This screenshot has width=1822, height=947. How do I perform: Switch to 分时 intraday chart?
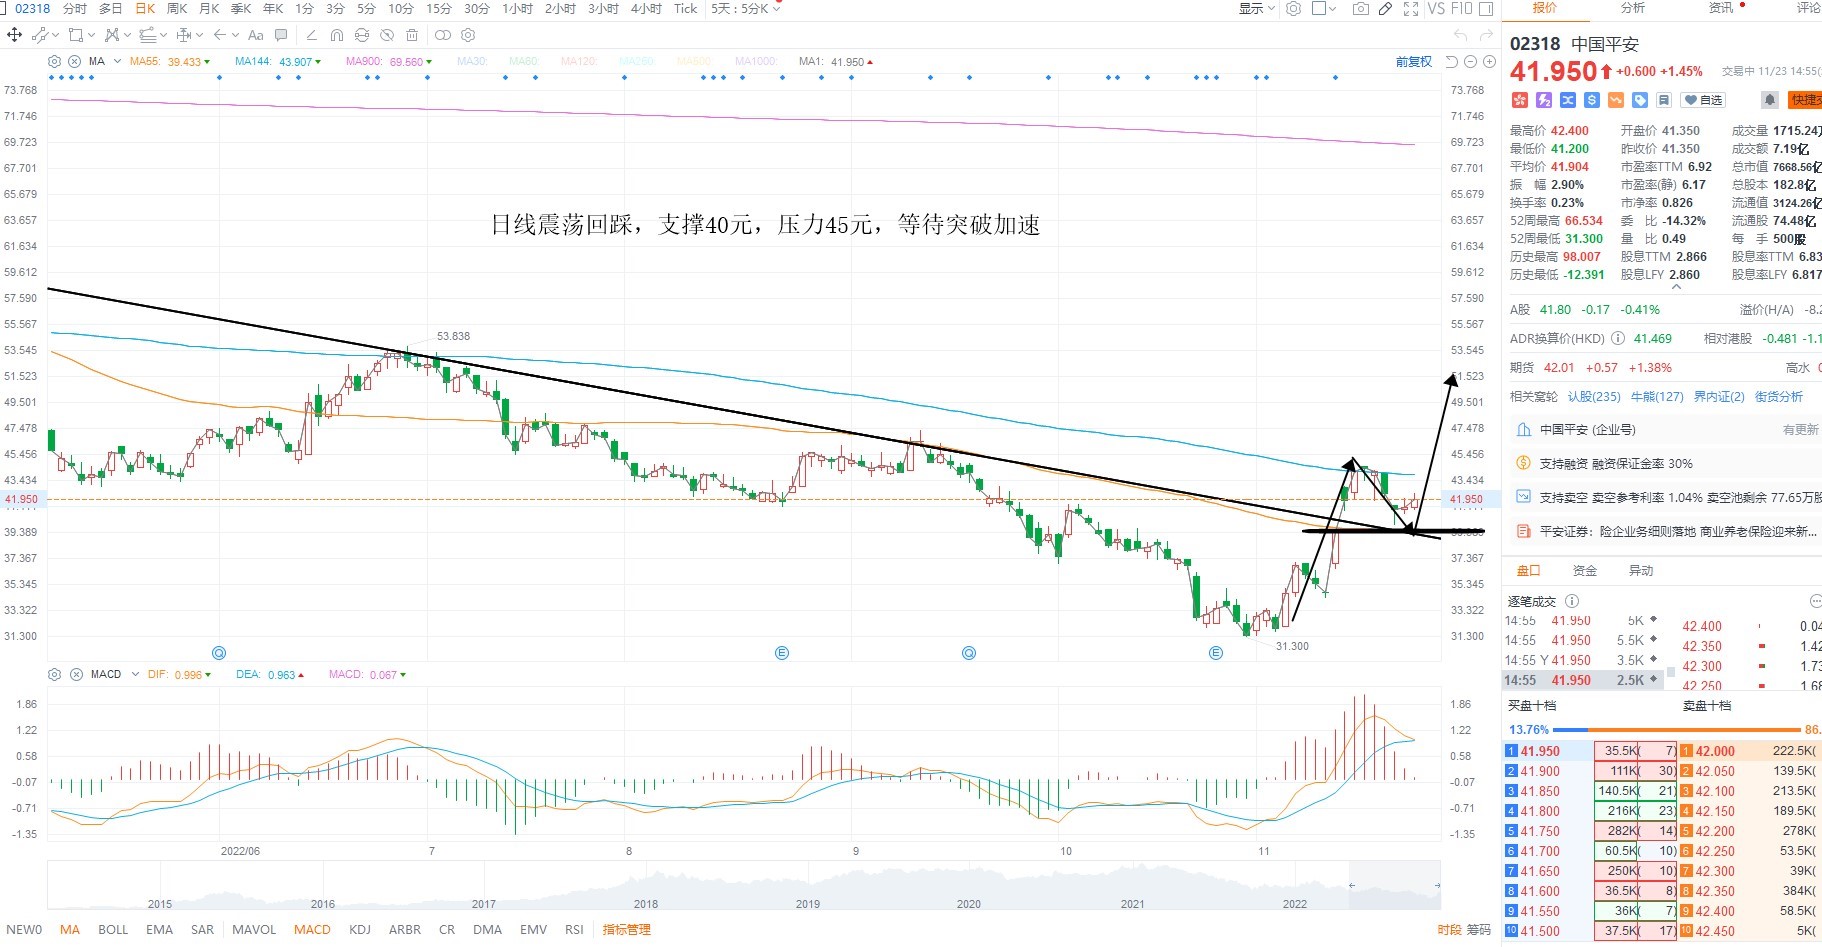coord(75,8)
